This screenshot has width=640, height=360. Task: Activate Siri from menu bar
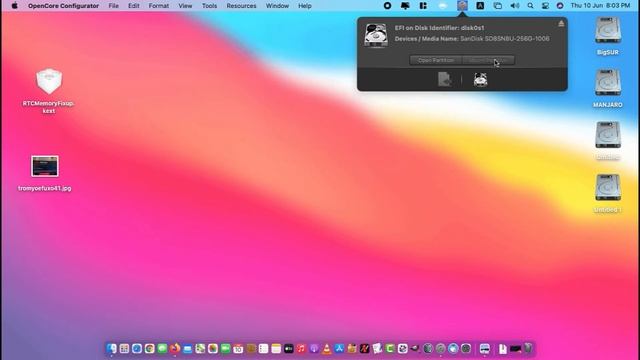point(560,6)
